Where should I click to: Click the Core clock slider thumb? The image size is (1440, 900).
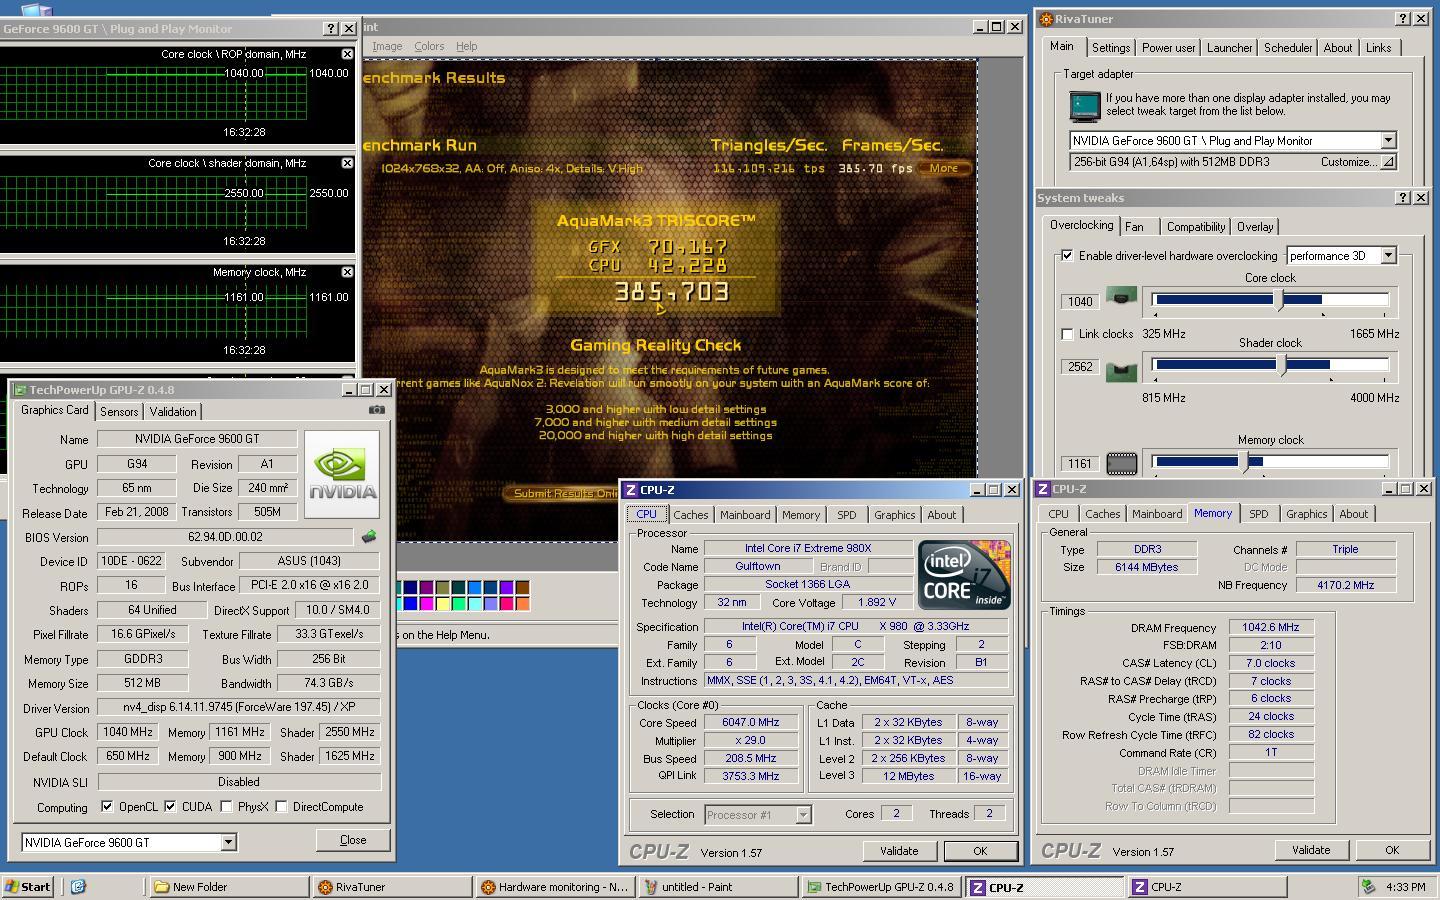tap(1279, 299)
